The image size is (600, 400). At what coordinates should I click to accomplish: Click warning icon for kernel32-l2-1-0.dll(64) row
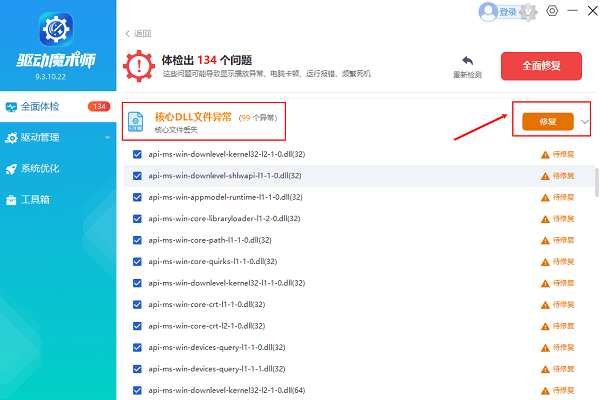pyautogui.click(x=545, y=390)
